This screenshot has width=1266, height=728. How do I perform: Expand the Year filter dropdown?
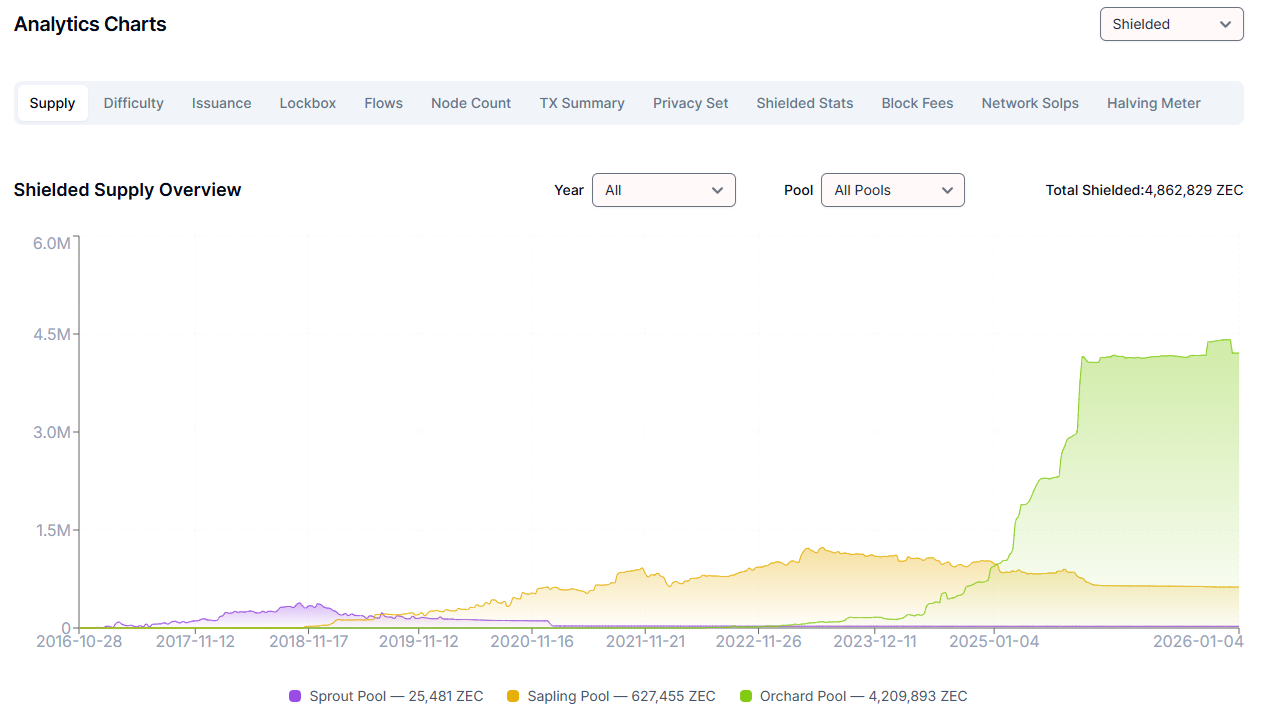click(x=663, y=190)
